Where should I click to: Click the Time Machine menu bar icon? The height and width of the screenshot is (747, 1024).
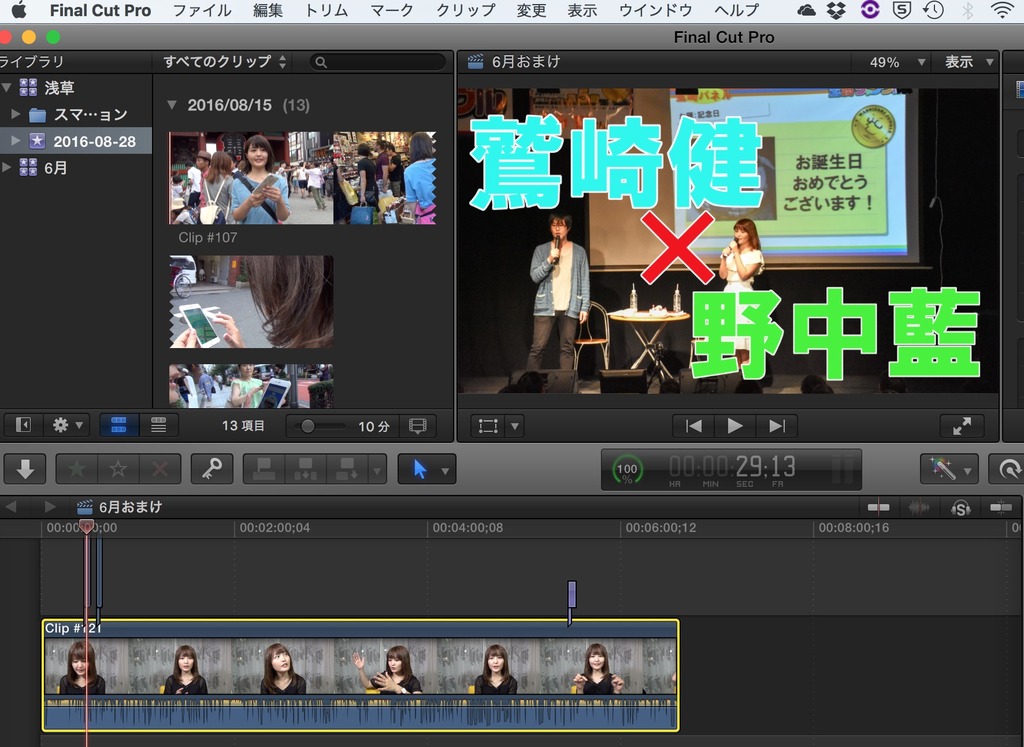(935, 10)
